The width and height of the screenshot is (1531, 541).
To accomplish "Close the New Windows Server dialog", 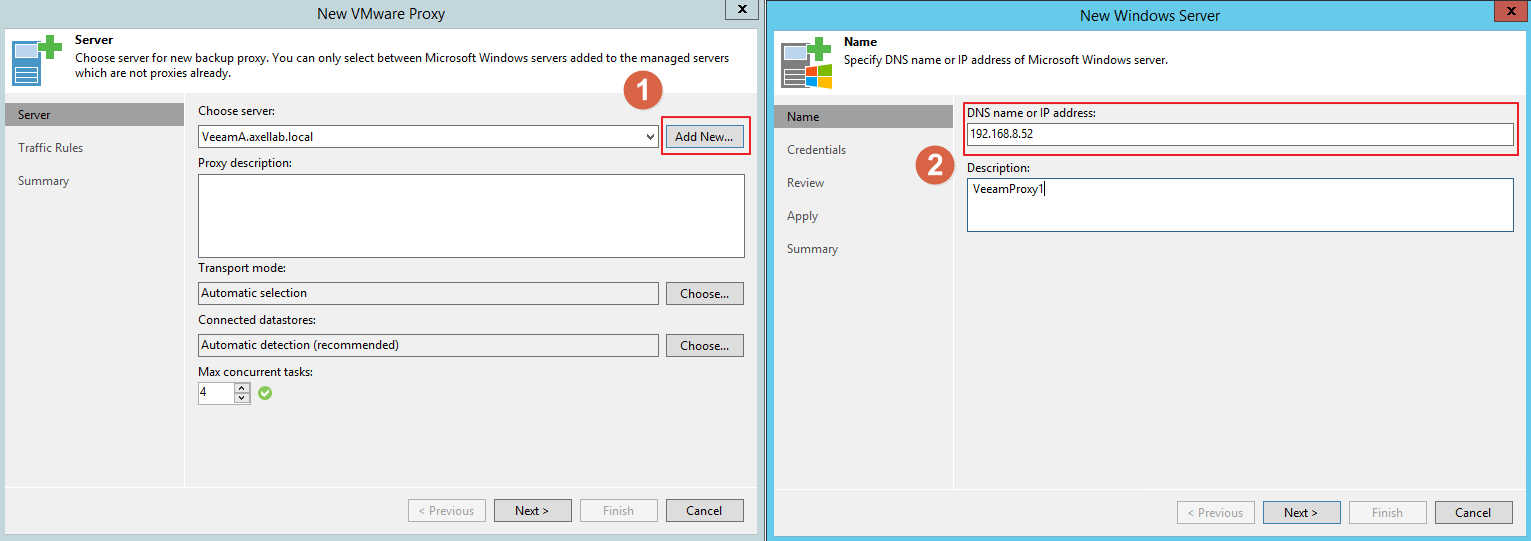I will pyautogui.click(x=1507, y=11).
